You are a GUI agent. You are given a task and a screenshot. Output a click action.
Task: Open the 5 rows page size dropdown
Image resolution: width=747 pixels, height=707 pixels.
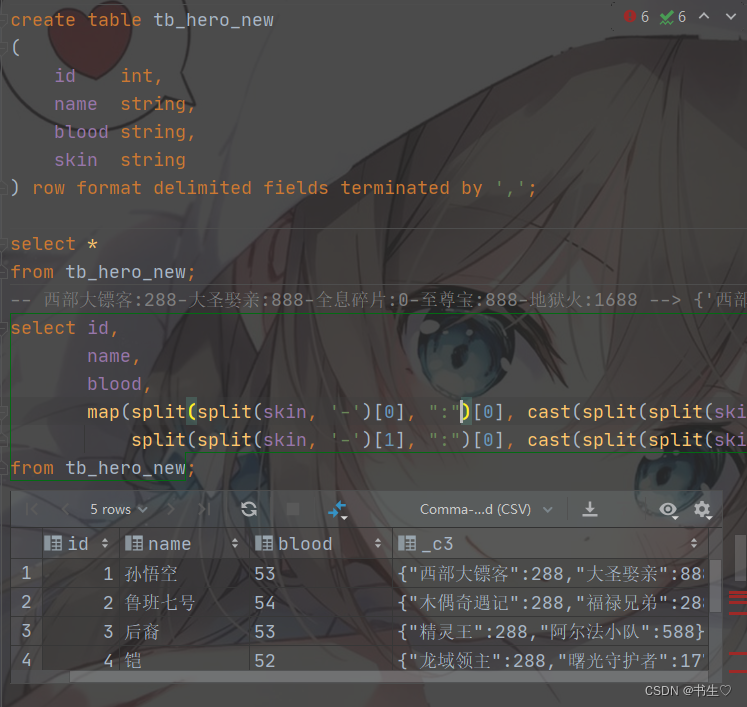119,509
